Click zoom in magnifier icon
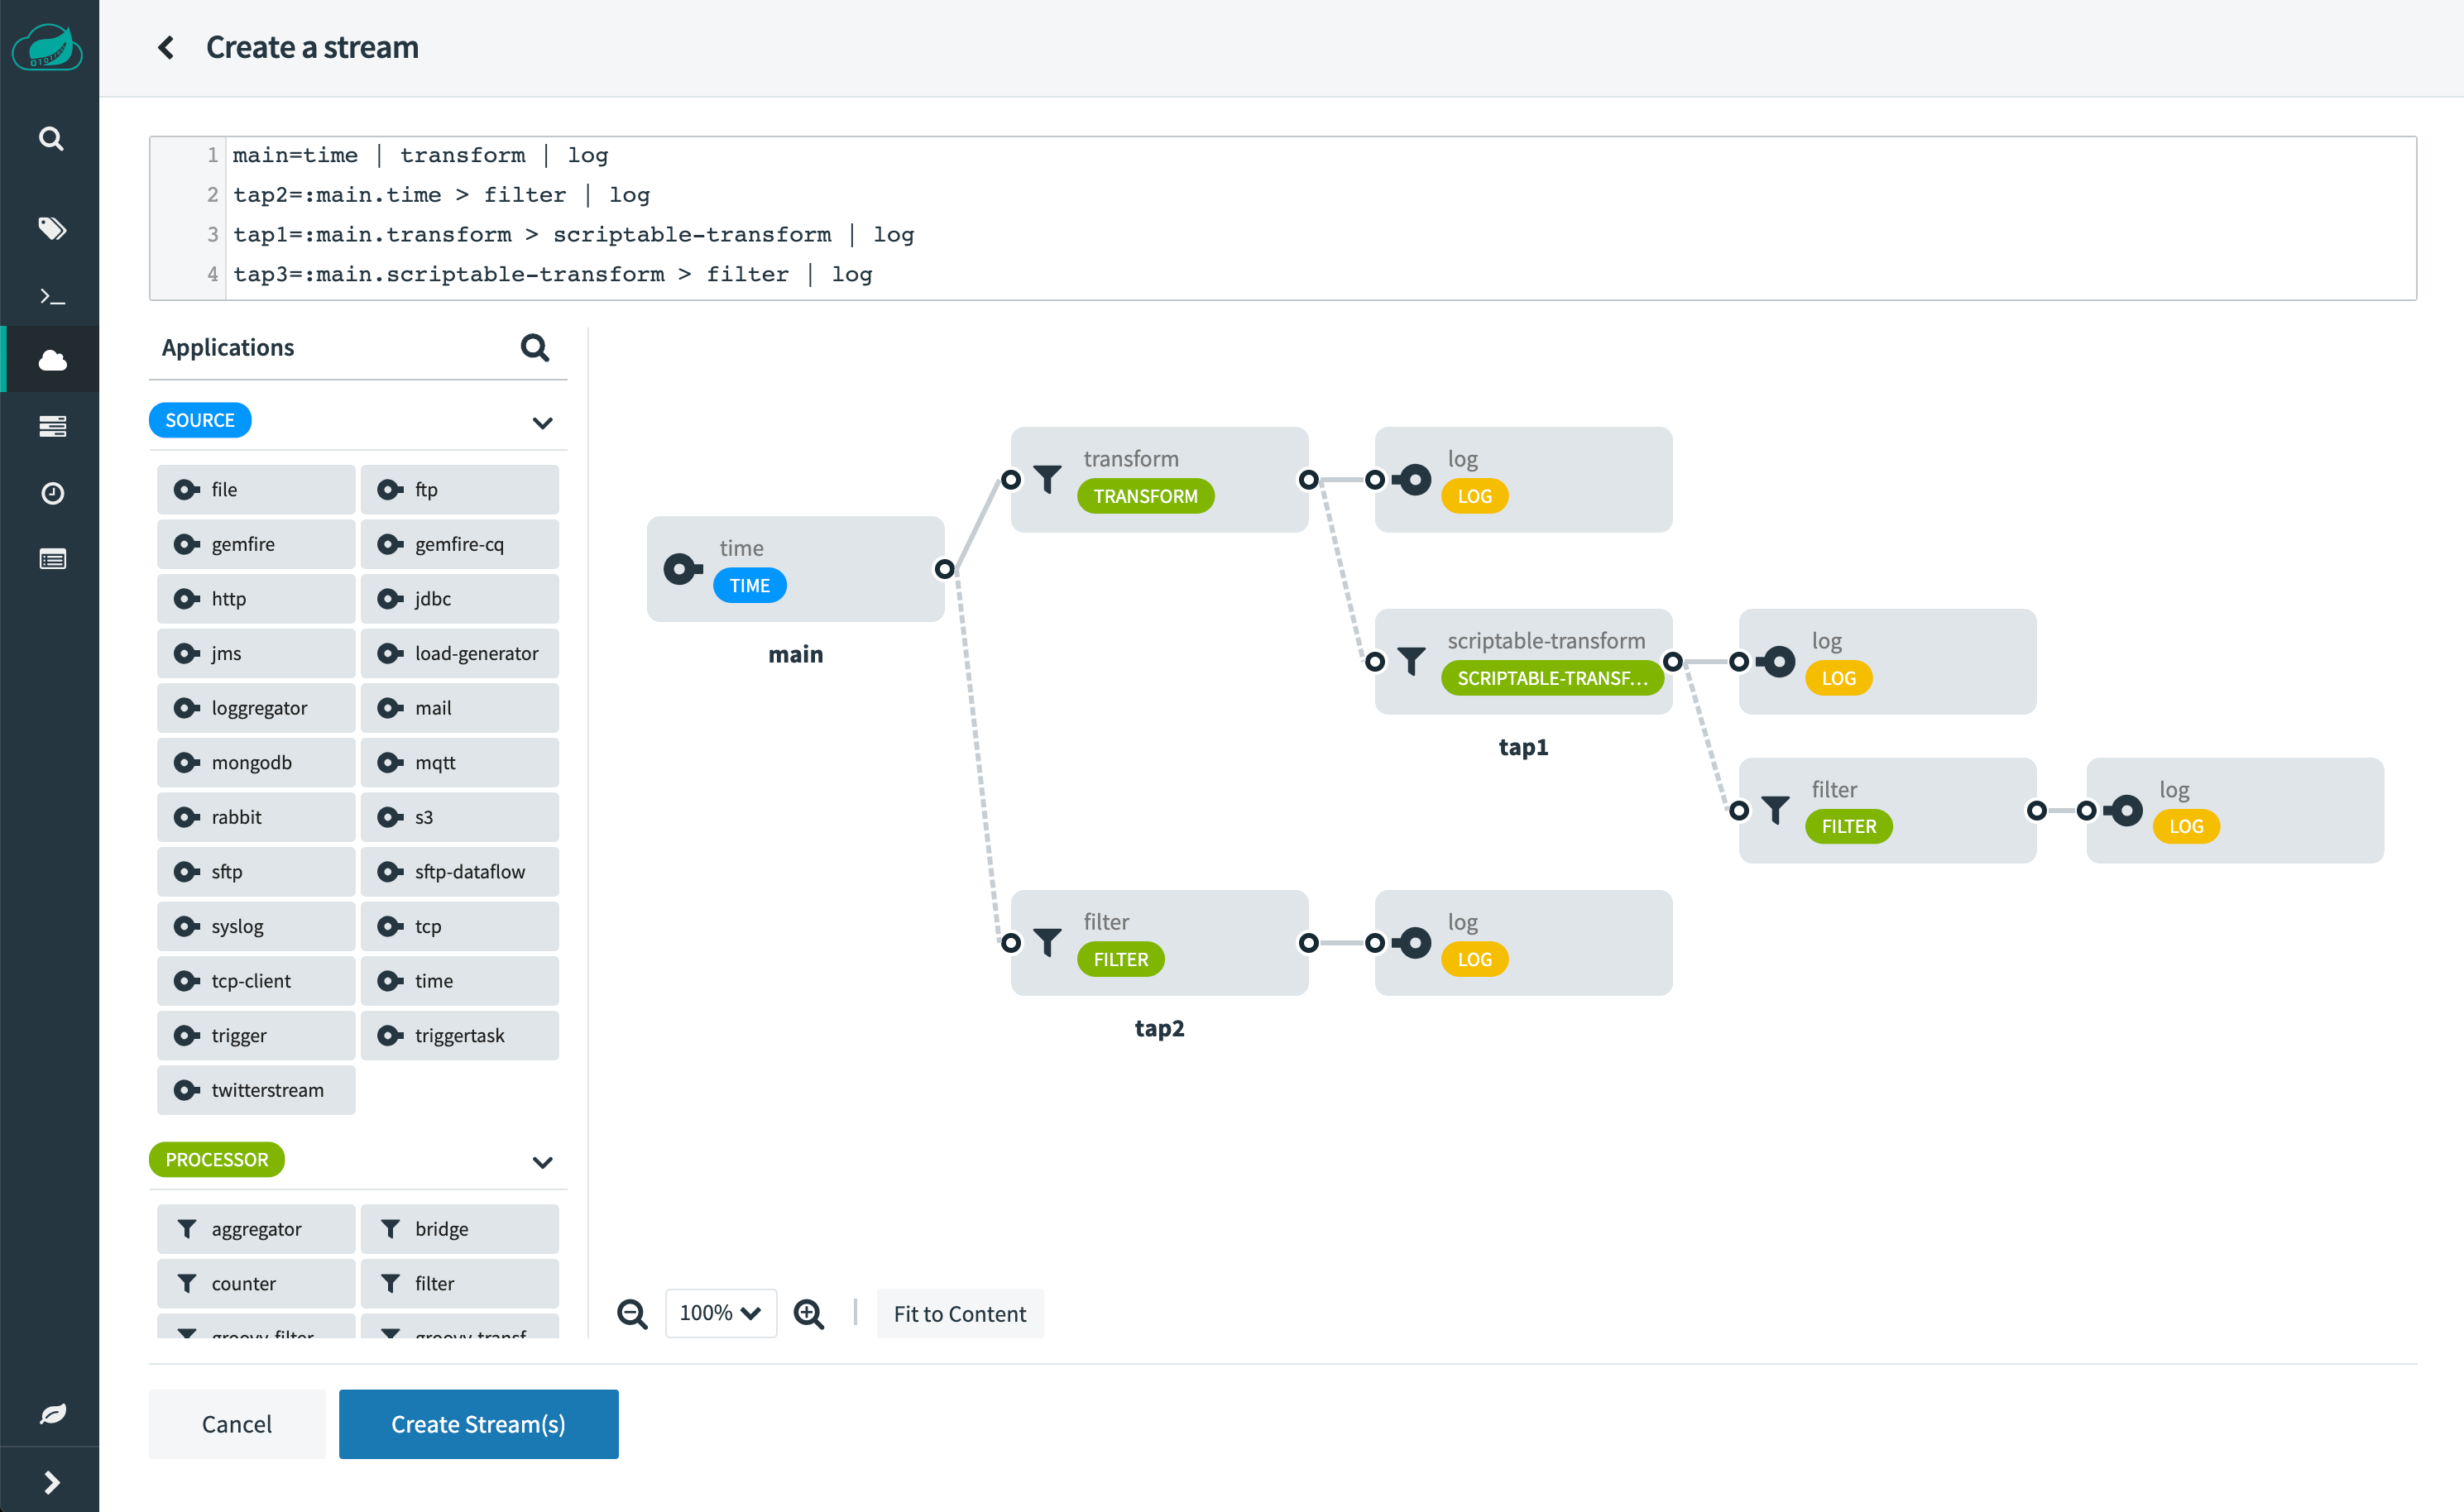The height and width of the screenshot is (1512, 2464). tap(808, 1313)
